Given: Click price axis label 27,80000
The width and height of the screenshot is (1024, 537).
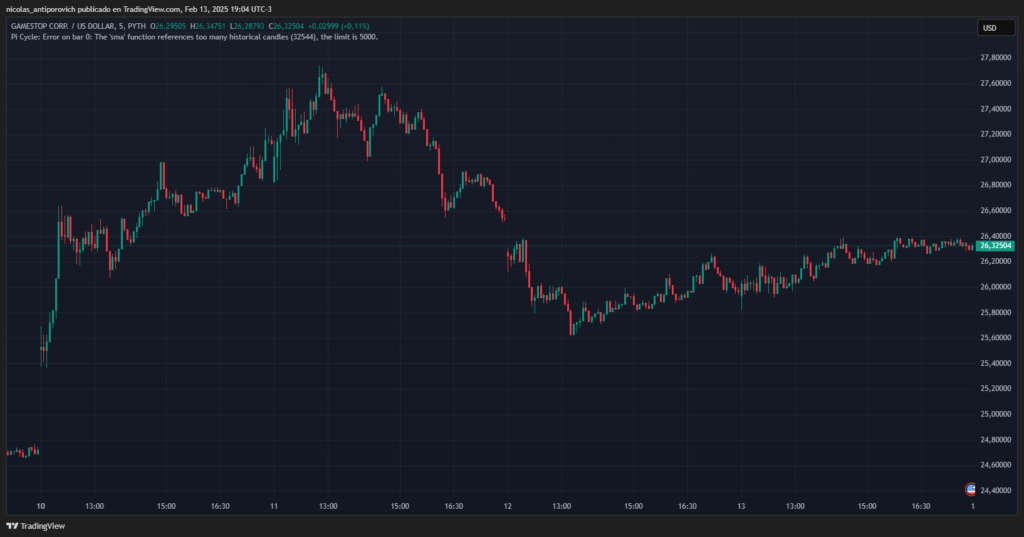Looking at the screenshot, I should (x=995, y=58).
